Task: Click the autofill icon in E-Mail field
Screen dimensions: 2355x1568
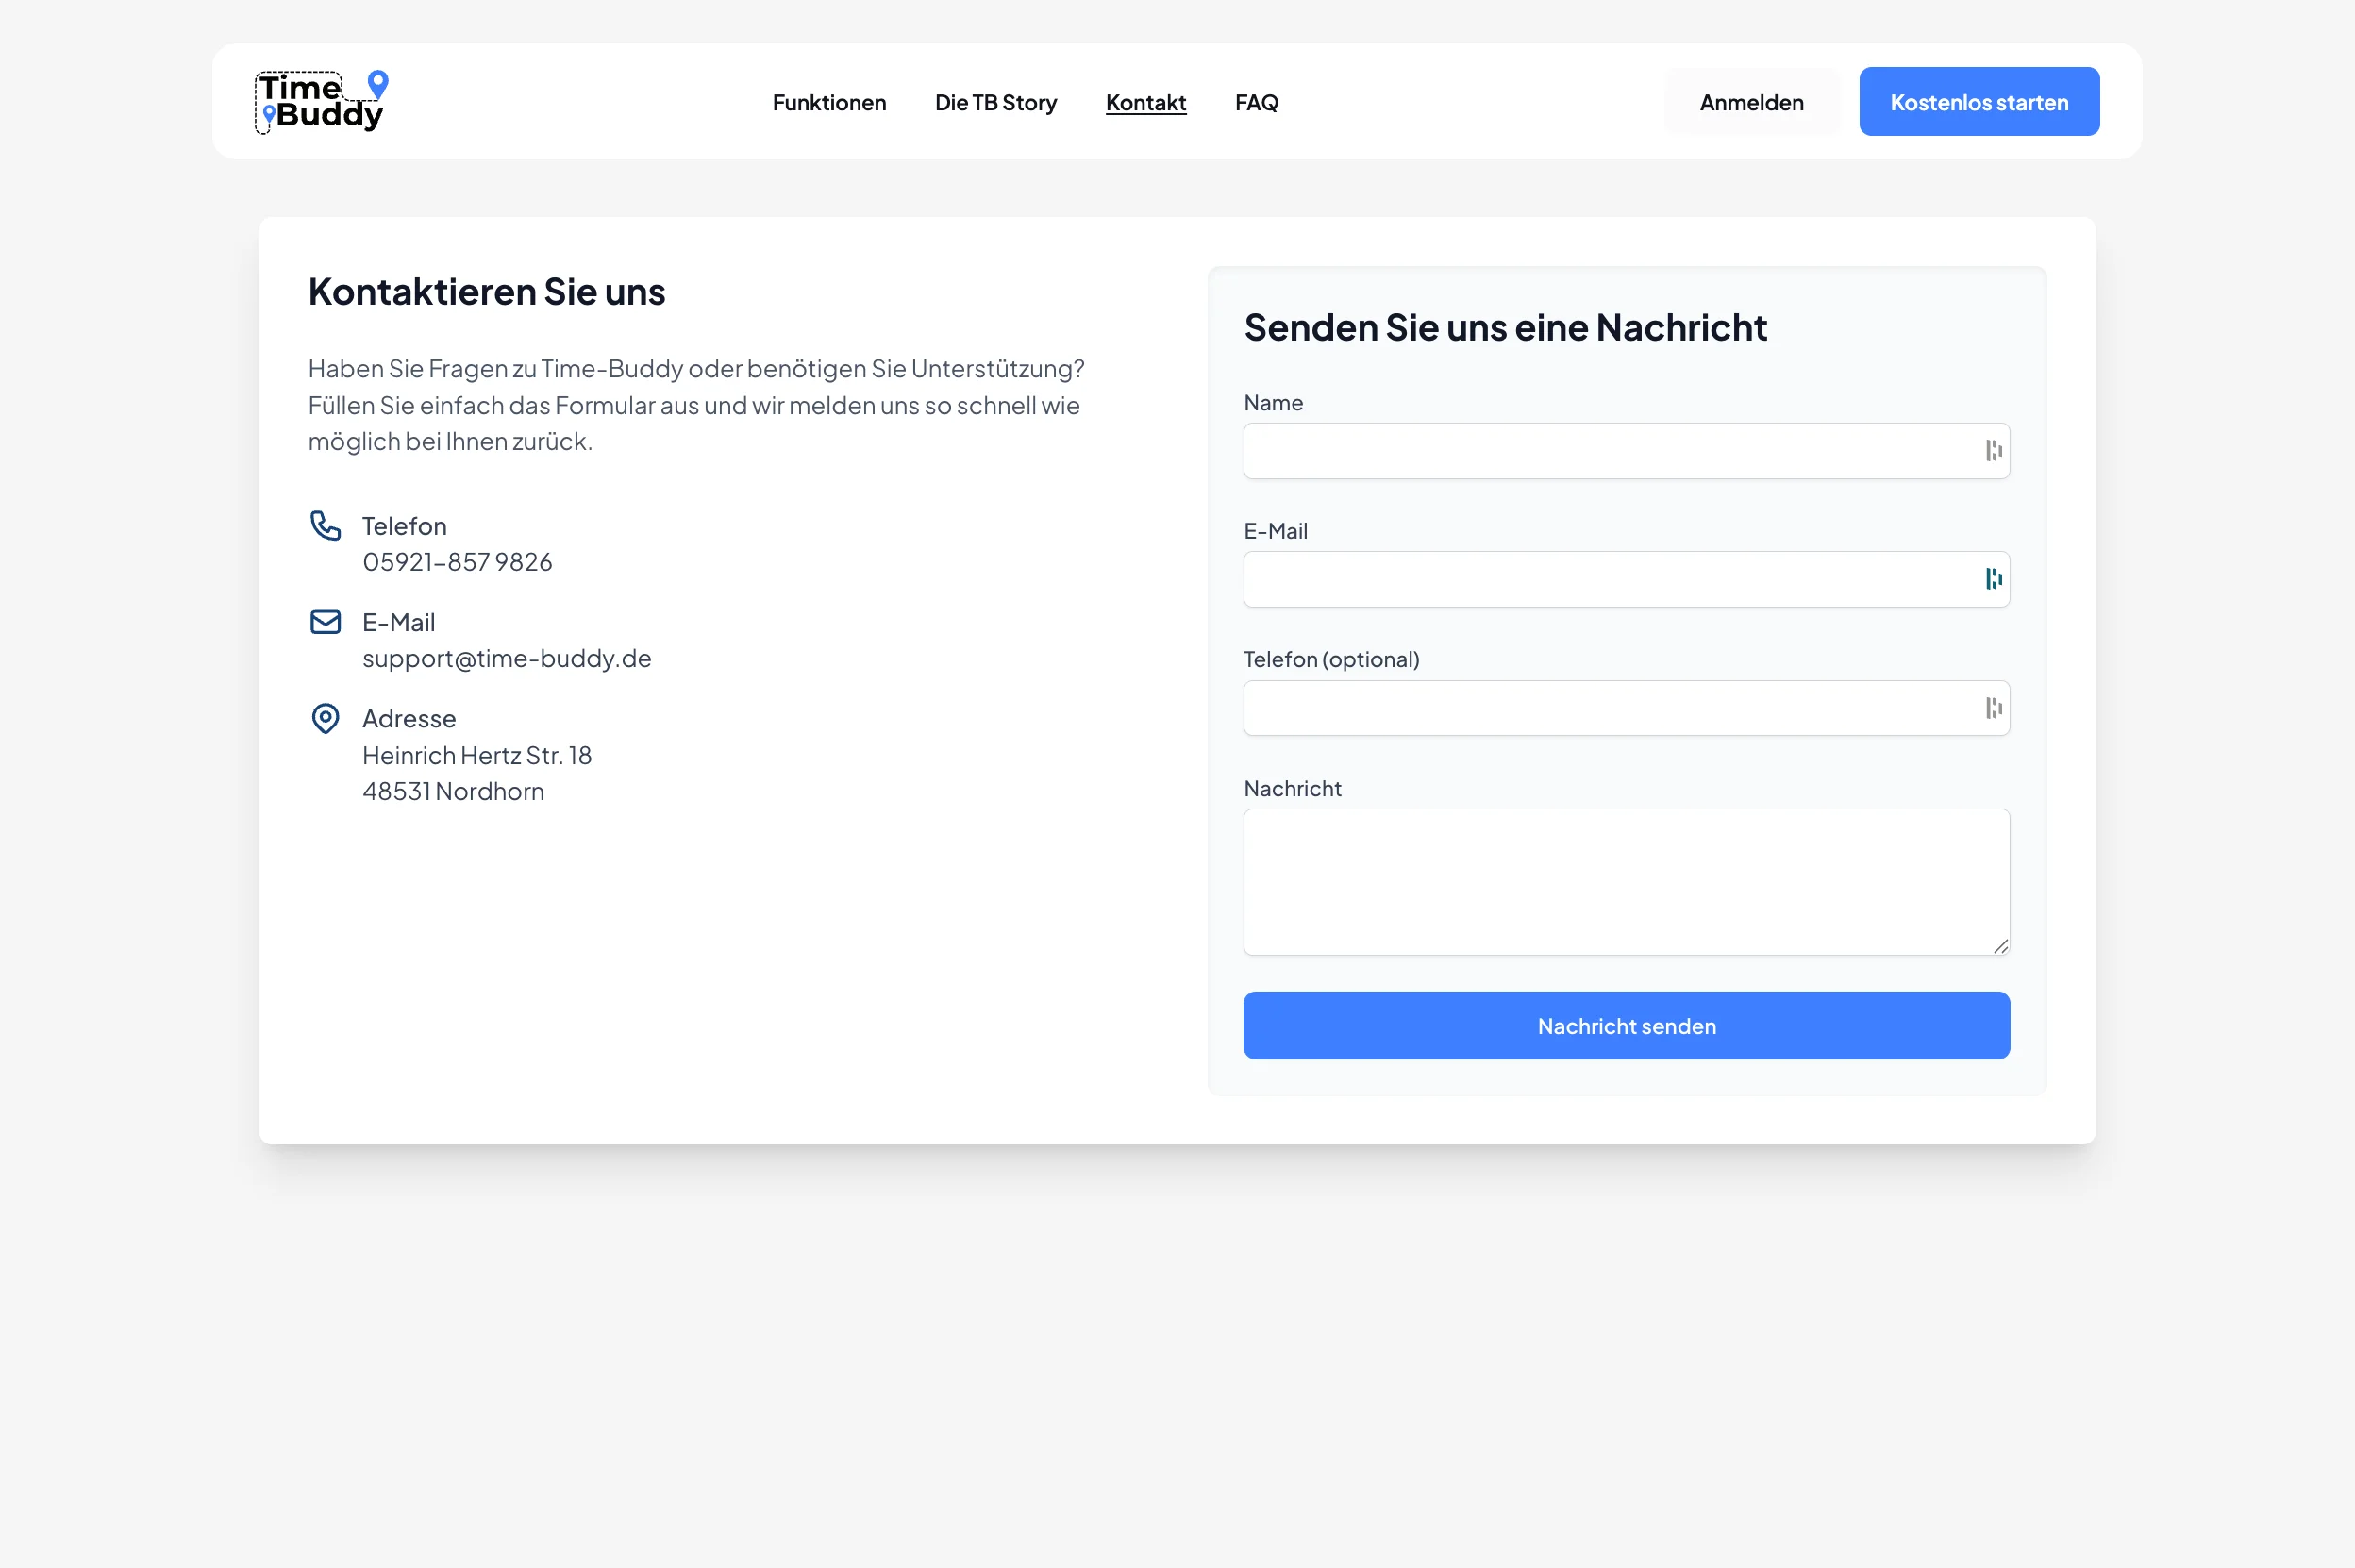Action: [1993, 579]
